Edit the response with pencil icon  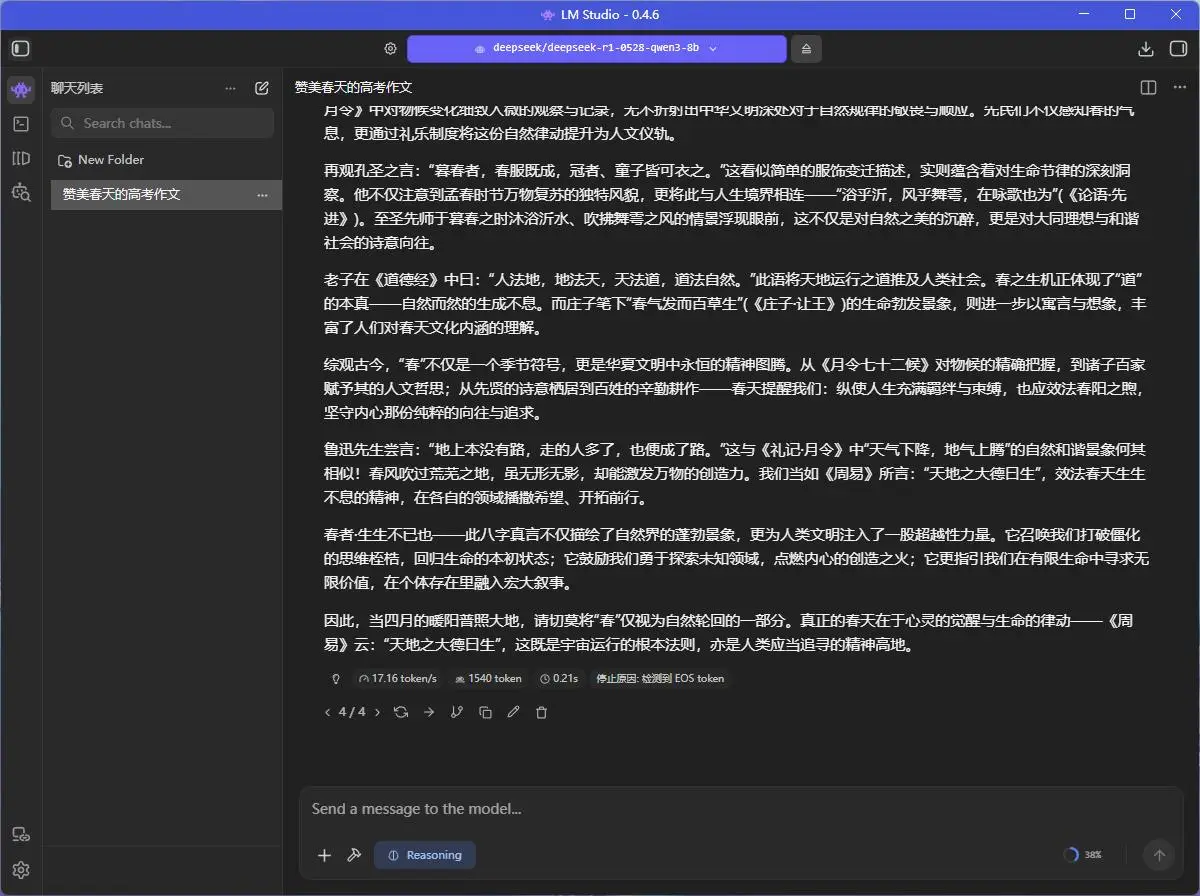tap(513, 711)
